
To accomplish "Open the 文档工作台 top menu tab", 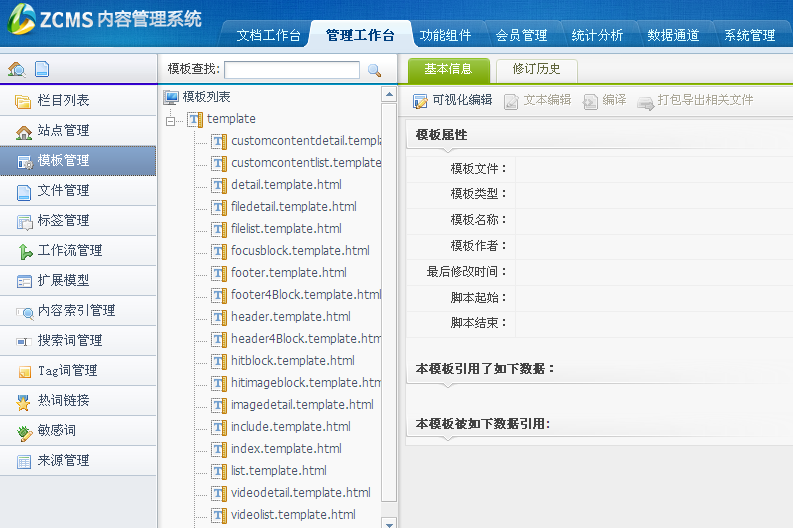I will pos(268,35).
